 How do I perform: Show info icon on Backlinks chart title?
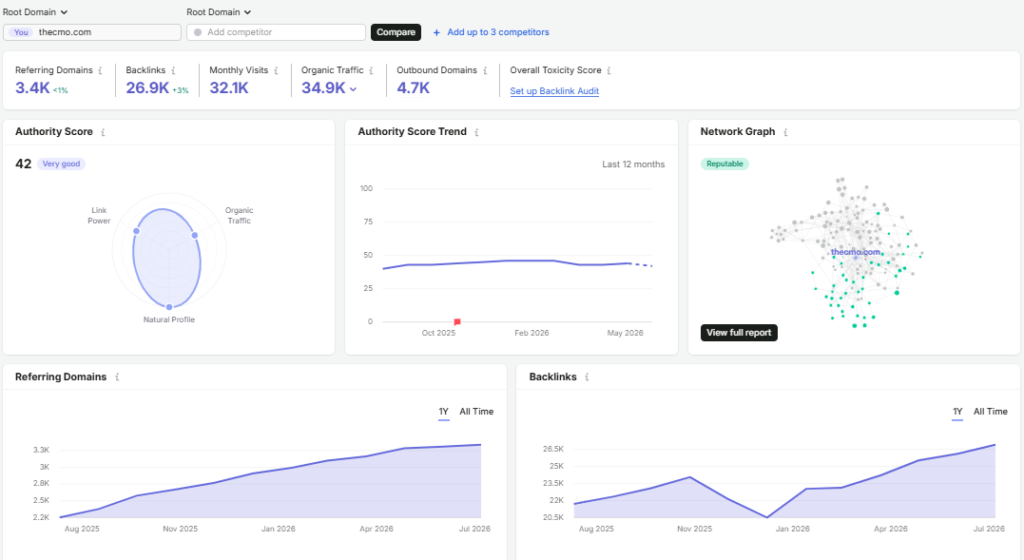pyautogui.click(x=587, y=377)
